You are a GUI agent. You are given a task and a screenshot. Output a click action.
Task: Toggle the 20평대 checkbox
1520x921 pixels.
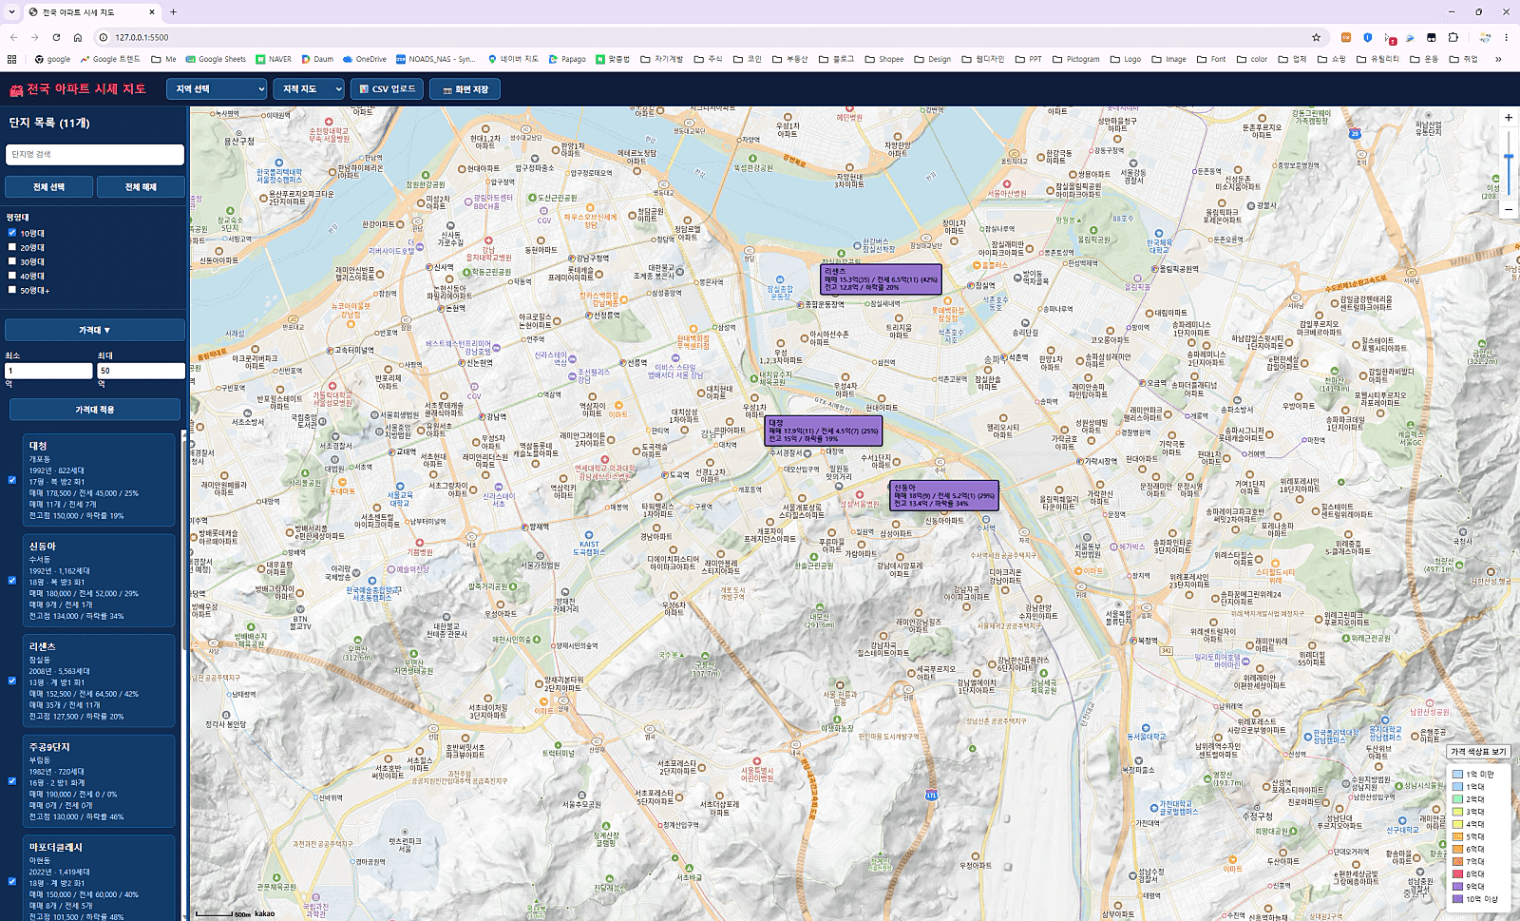pyautogui.click(x=12, y=247)
